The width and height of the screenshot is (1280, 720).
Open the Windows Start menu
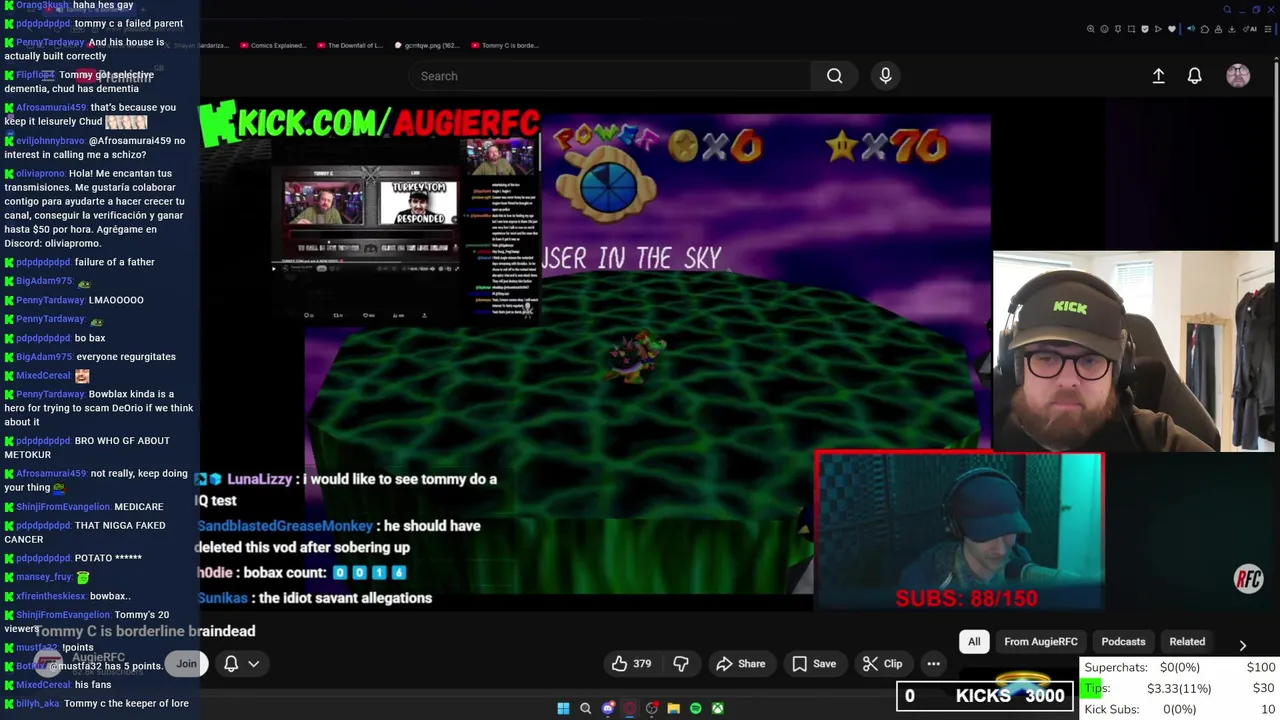pyautogui.click(x=563, y=709)
